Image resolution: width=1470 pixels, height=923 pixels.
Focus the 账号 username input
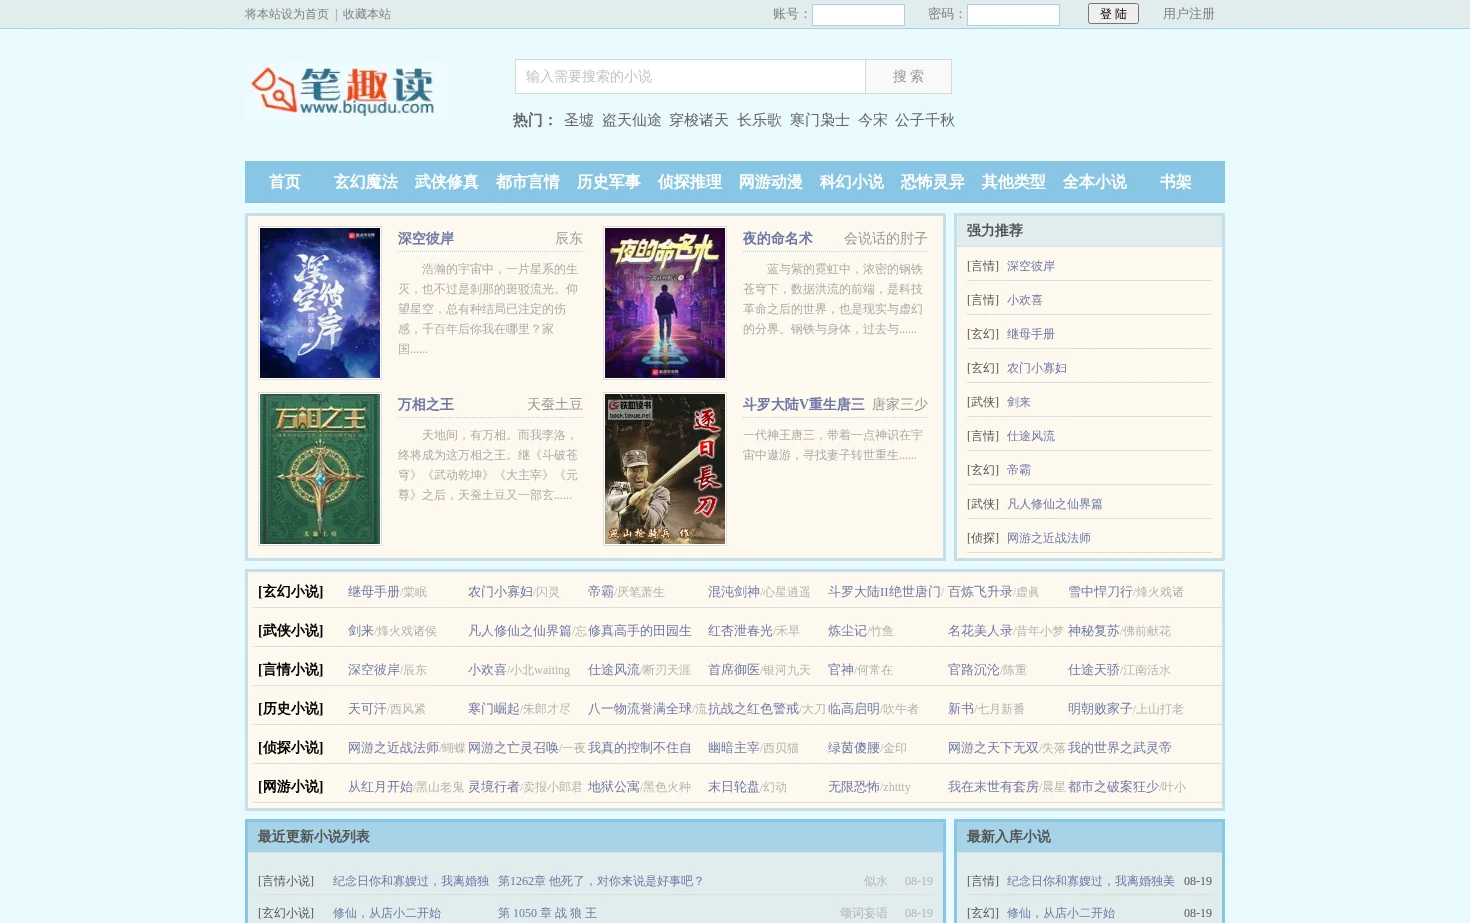tap(858, 15)
